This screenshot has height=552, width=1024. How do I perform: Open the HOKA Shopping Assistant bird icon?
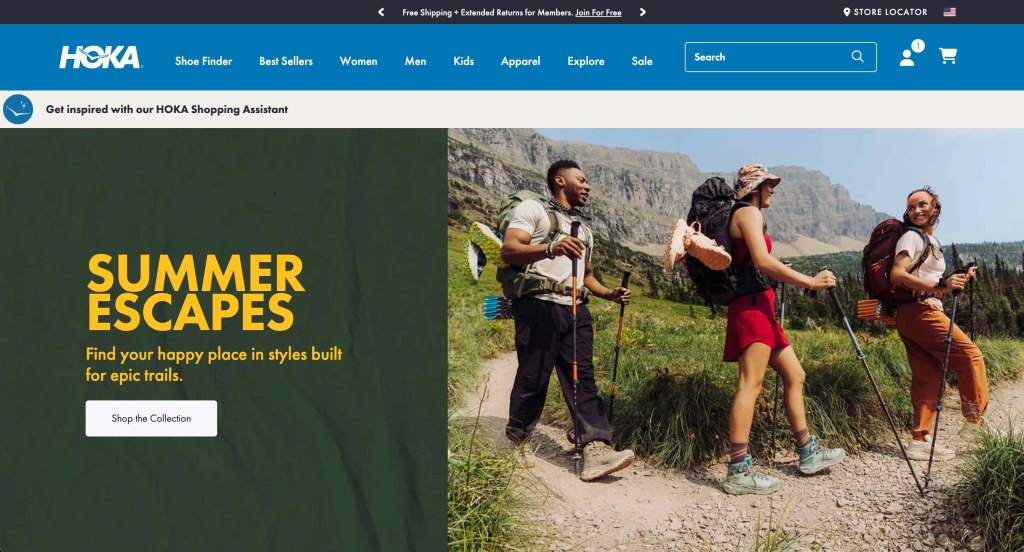(x=18, y=109)
